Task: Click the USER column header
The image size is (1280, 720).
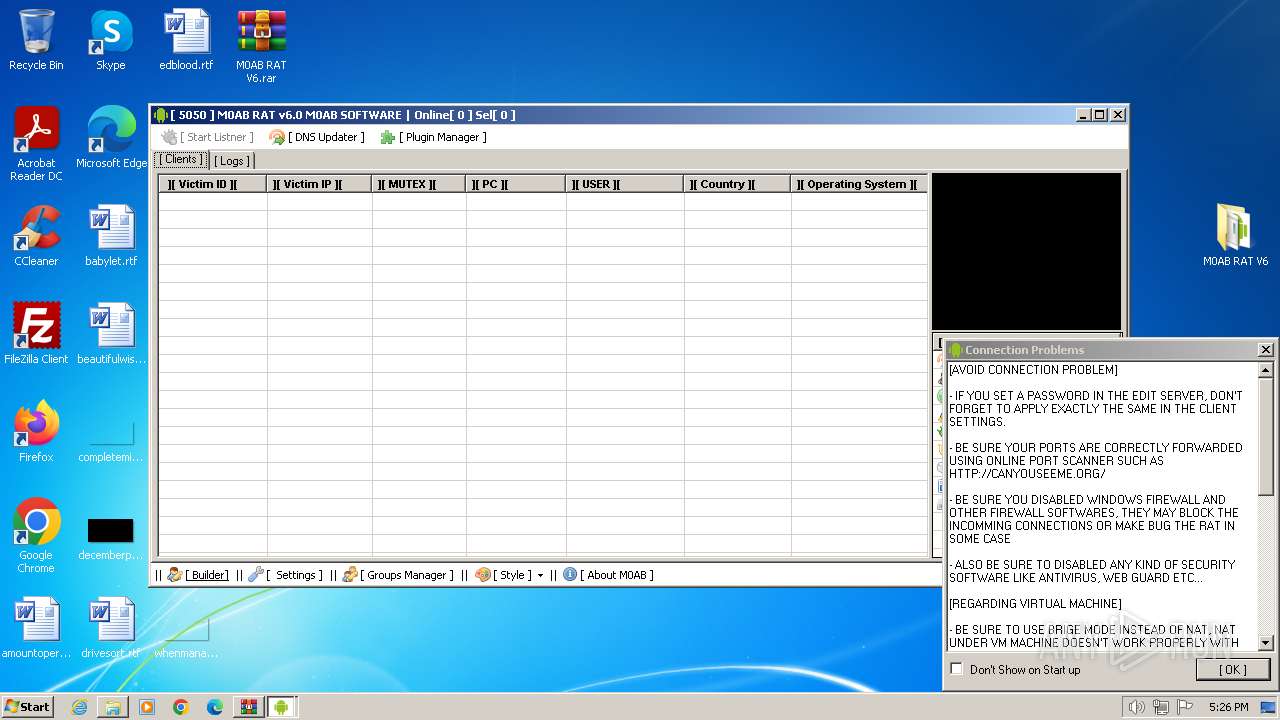Action: pyautogui.click(x=624, y=184)
